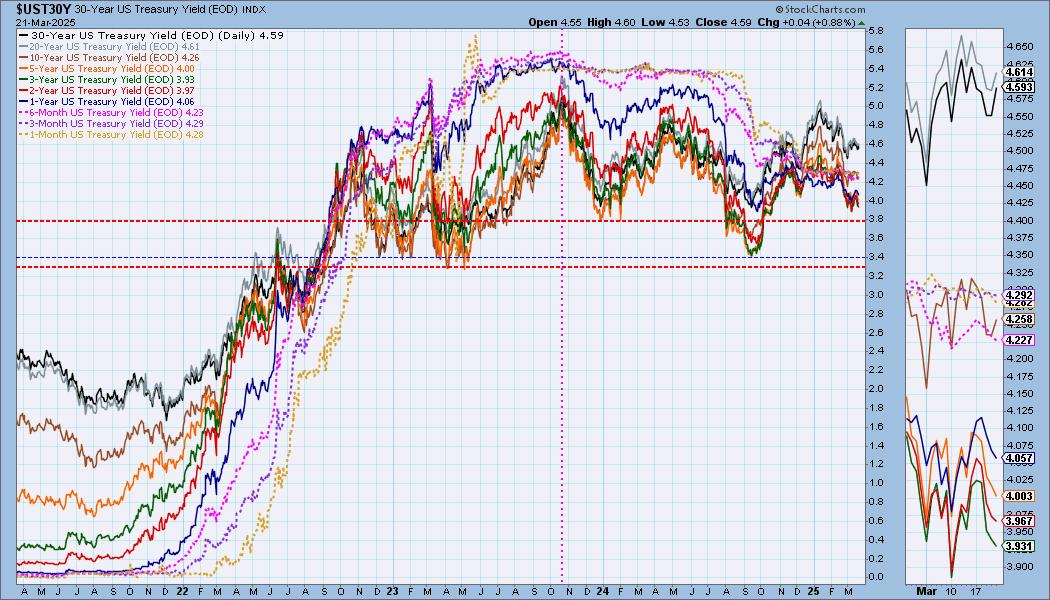Click the 2.0 label on main y-axis
The width and height of the screenshot is (1050, 600).
(876, 388)
